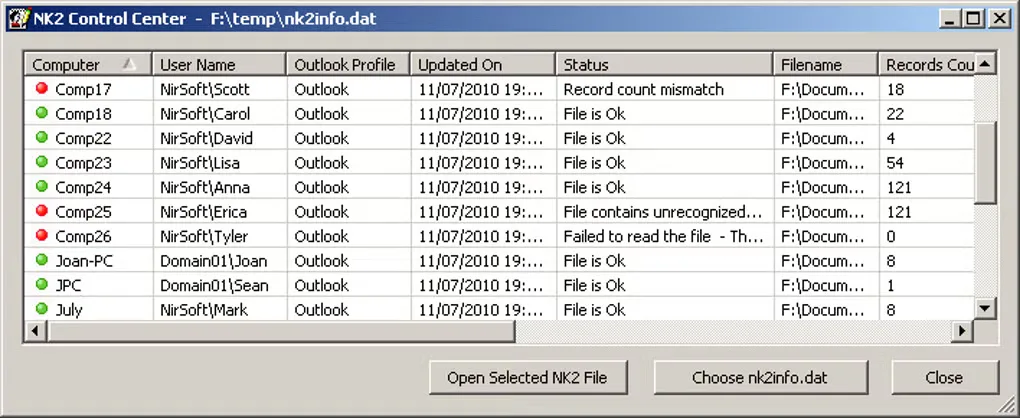The width and height of the screenshot is (1020, 418).
Task: Click user name NirSoft\David
Action: 206,138
